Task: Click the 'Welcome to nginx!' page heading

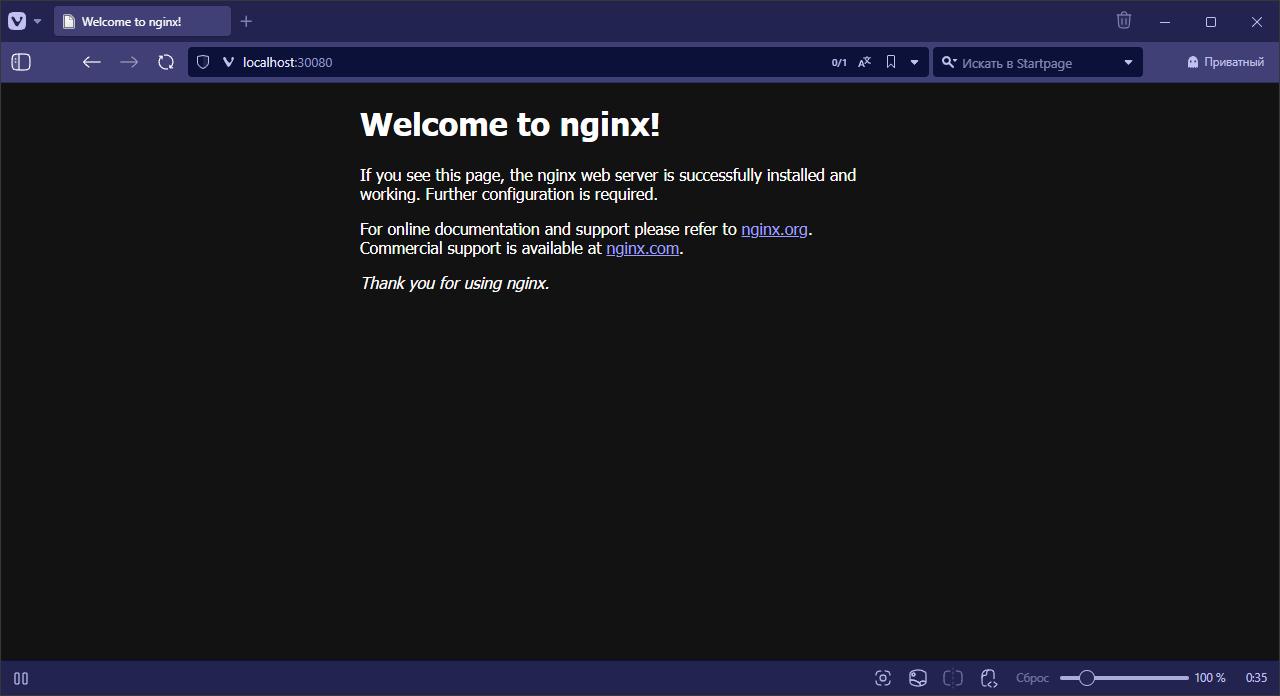Action: tap(510, 125)
